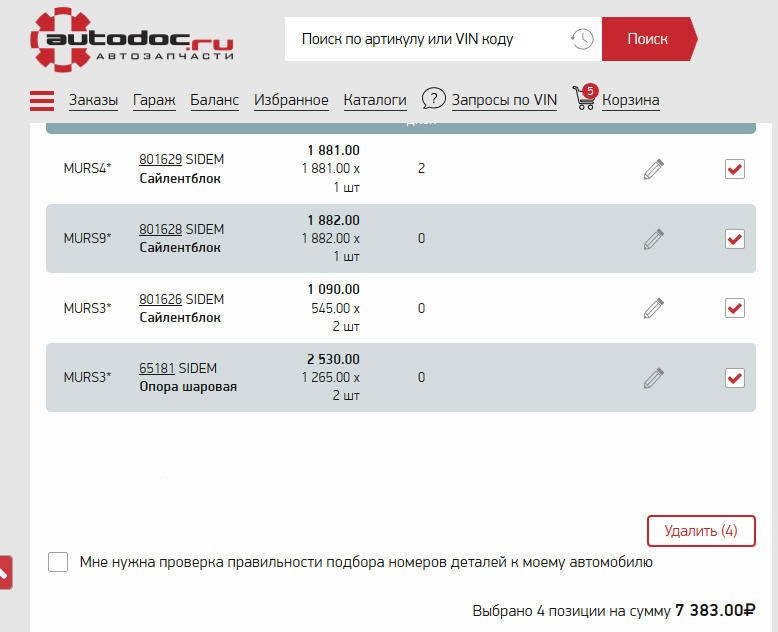Select the MURS4* supplier code

[x=87, y=169]
